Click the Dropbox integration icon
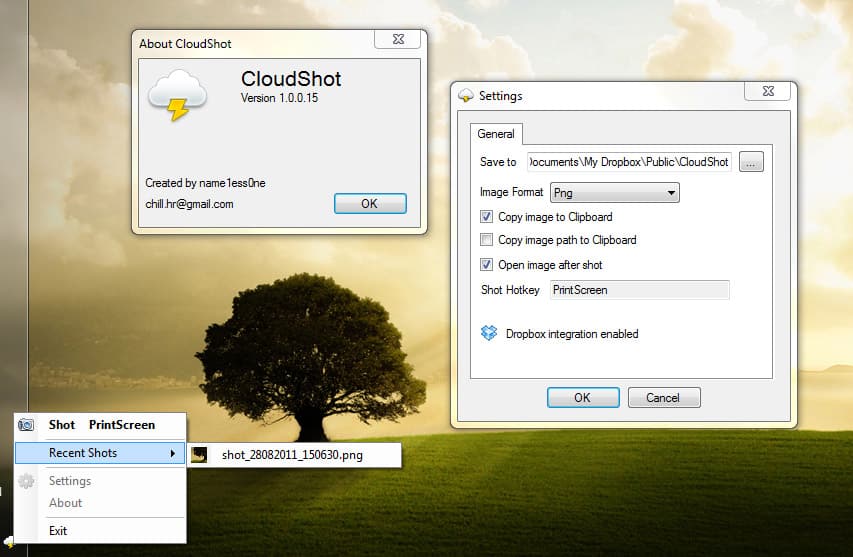 tap(489, 333)
